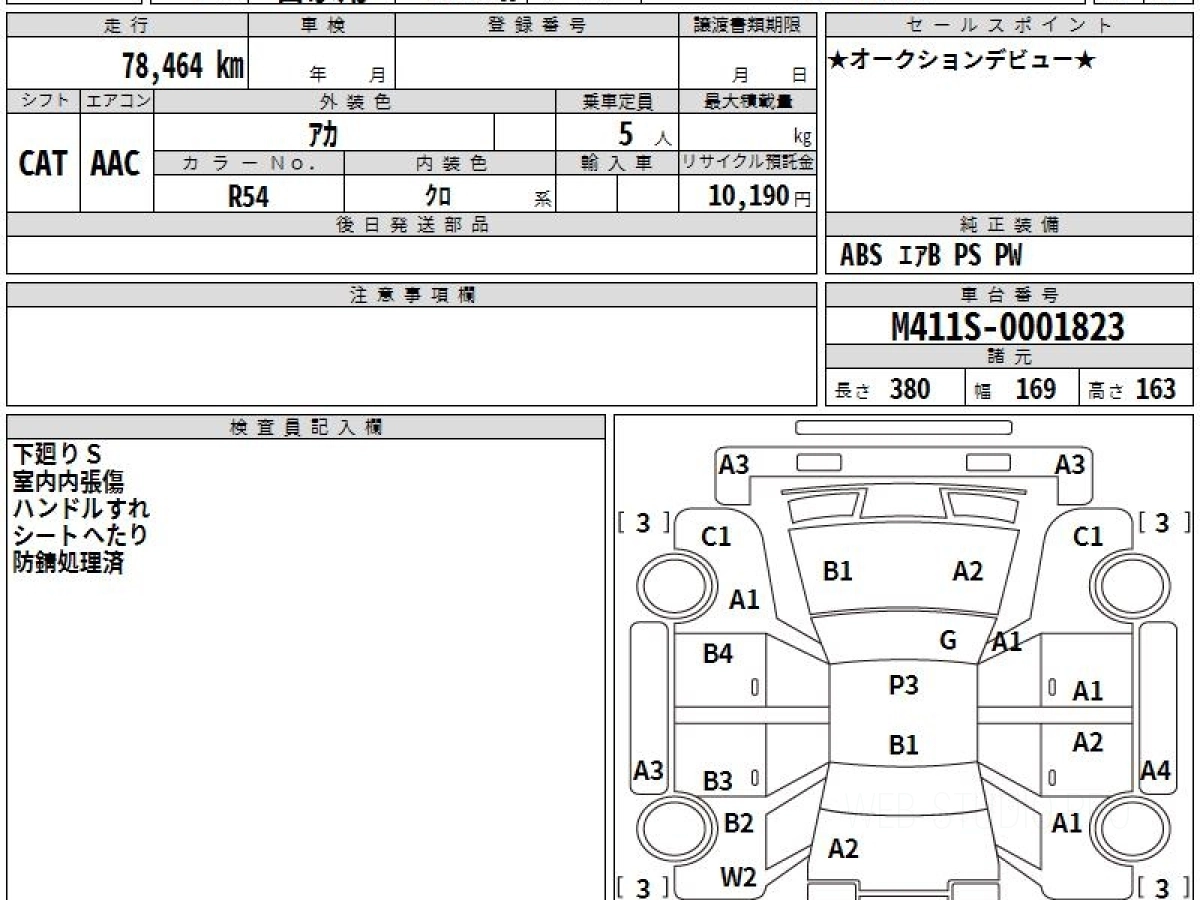Image resolution: width=1200 pixels, height=900 pixels.
Task: Click the 走行 column header
Action: click(127, 26)
